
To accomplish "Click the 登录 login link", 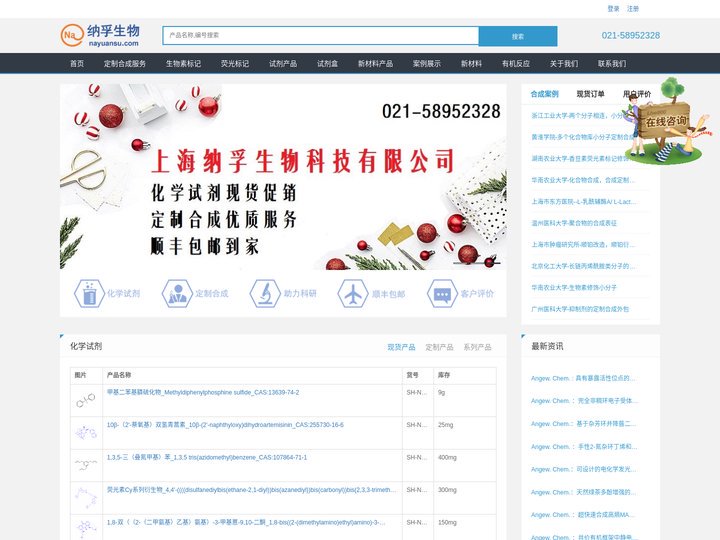I will tap(613, 9).
